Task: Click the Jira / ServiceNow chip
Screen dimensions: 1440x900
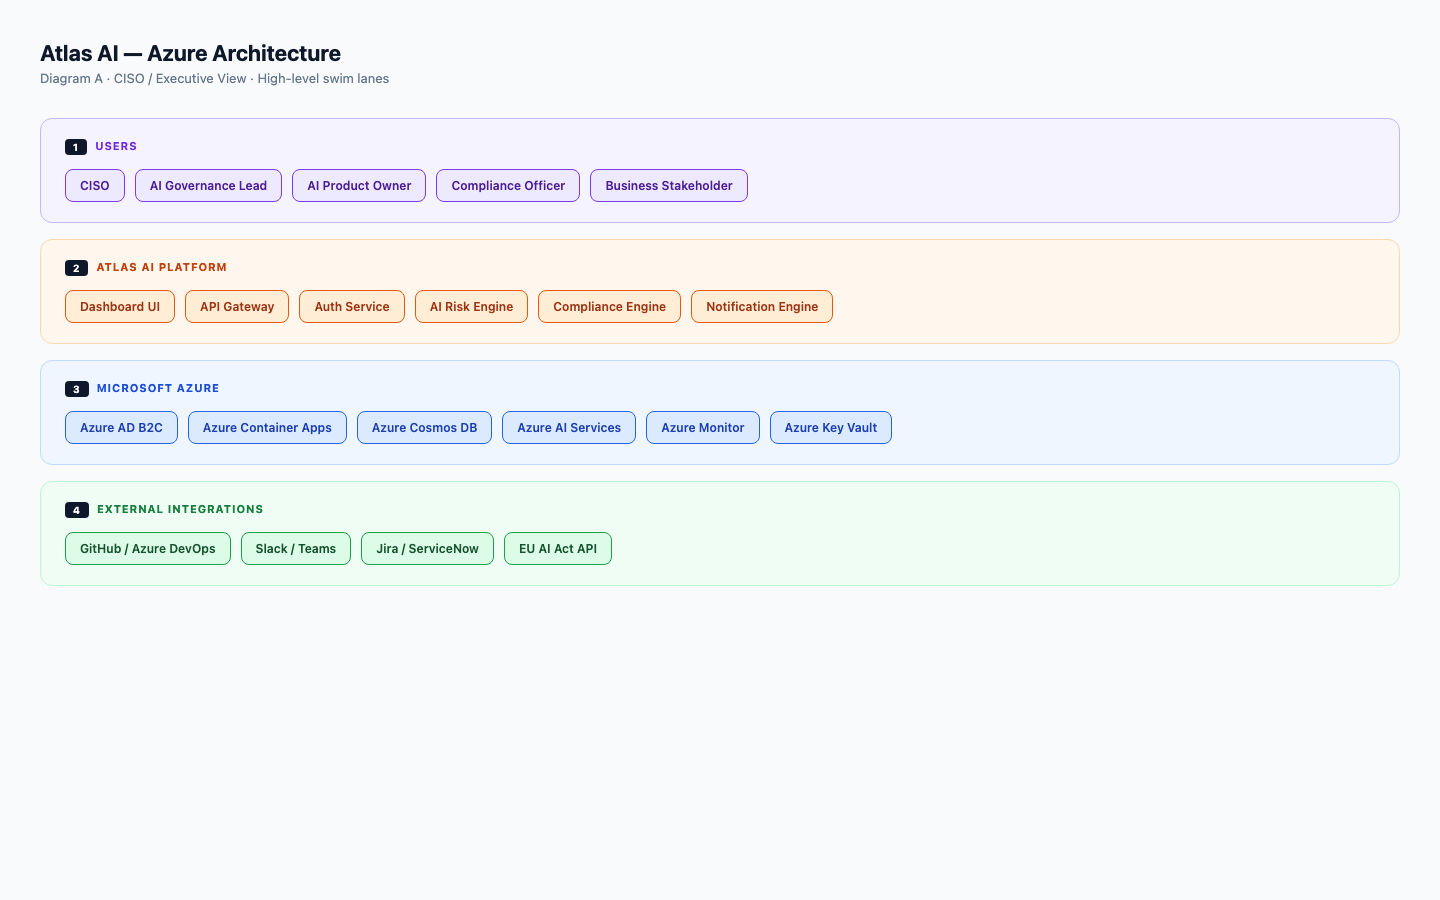Action: [427, 549]
